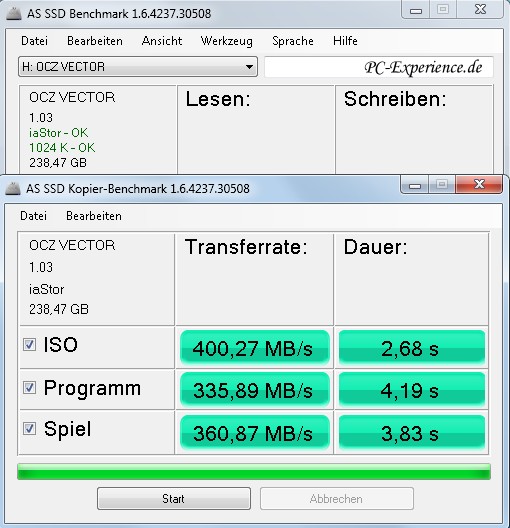Close the Kopier-Benchmark window with red X

(x=479, y=184)
